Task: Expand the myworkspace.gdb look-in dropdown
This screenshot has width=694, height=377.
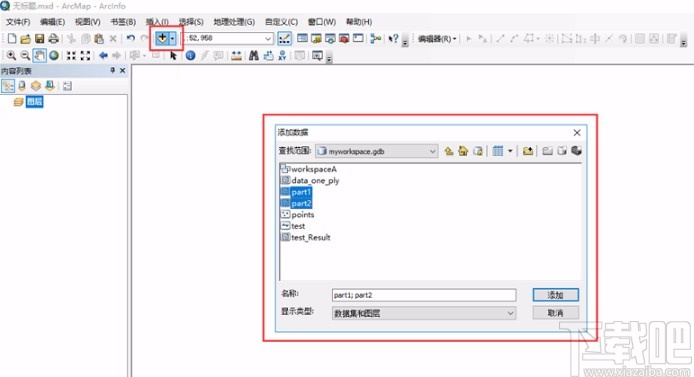Action: pos(432,151)
